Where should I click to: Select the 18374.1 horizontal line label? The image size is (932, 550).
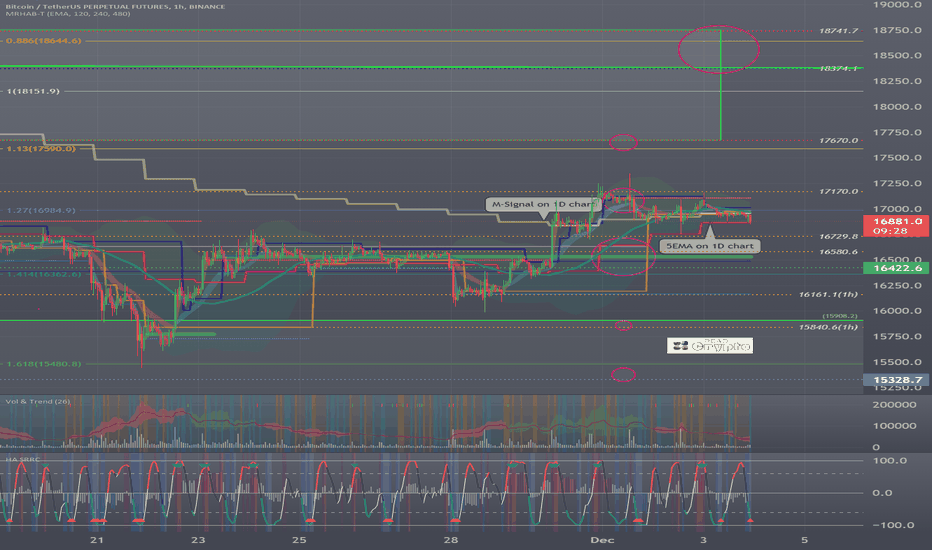[839, 68]
